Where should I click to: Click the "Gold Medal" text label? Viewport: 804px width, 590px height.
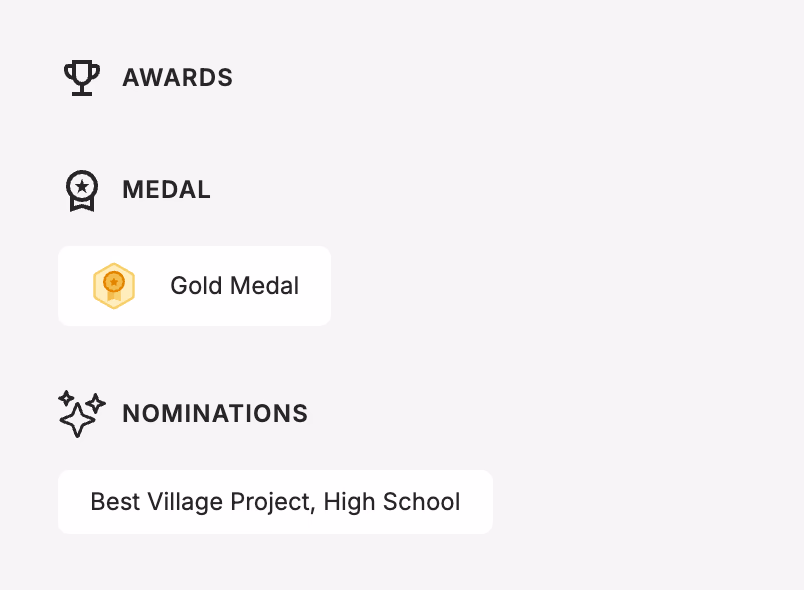click(234, 286)
